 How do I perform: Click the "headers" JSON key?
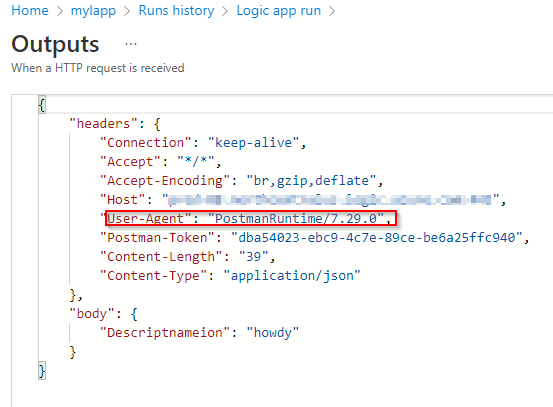pos(103,124)
